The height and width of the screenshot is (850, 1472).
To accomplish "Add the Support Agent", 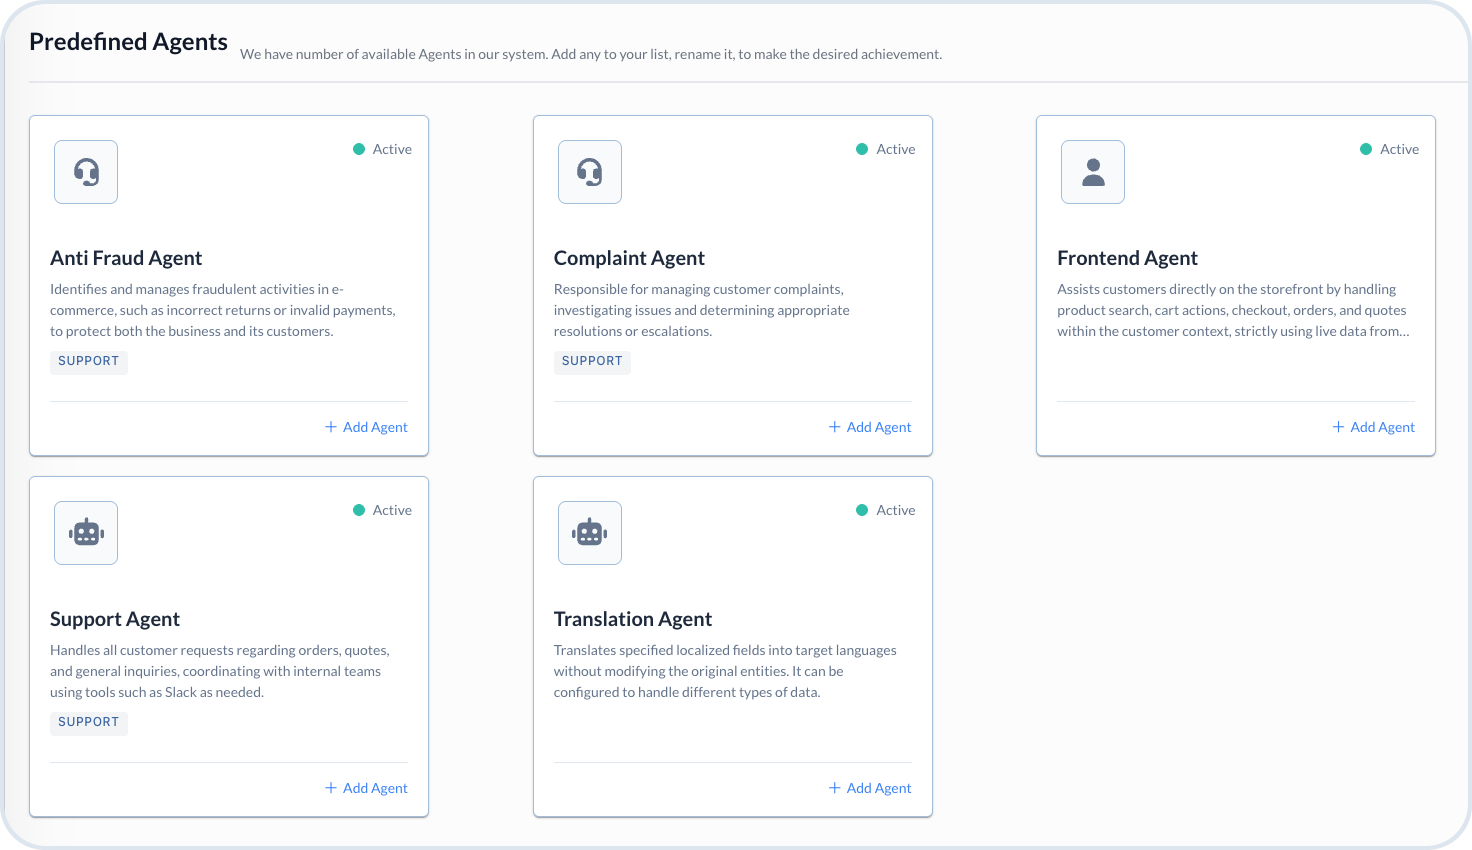I will tap(366, 788).
